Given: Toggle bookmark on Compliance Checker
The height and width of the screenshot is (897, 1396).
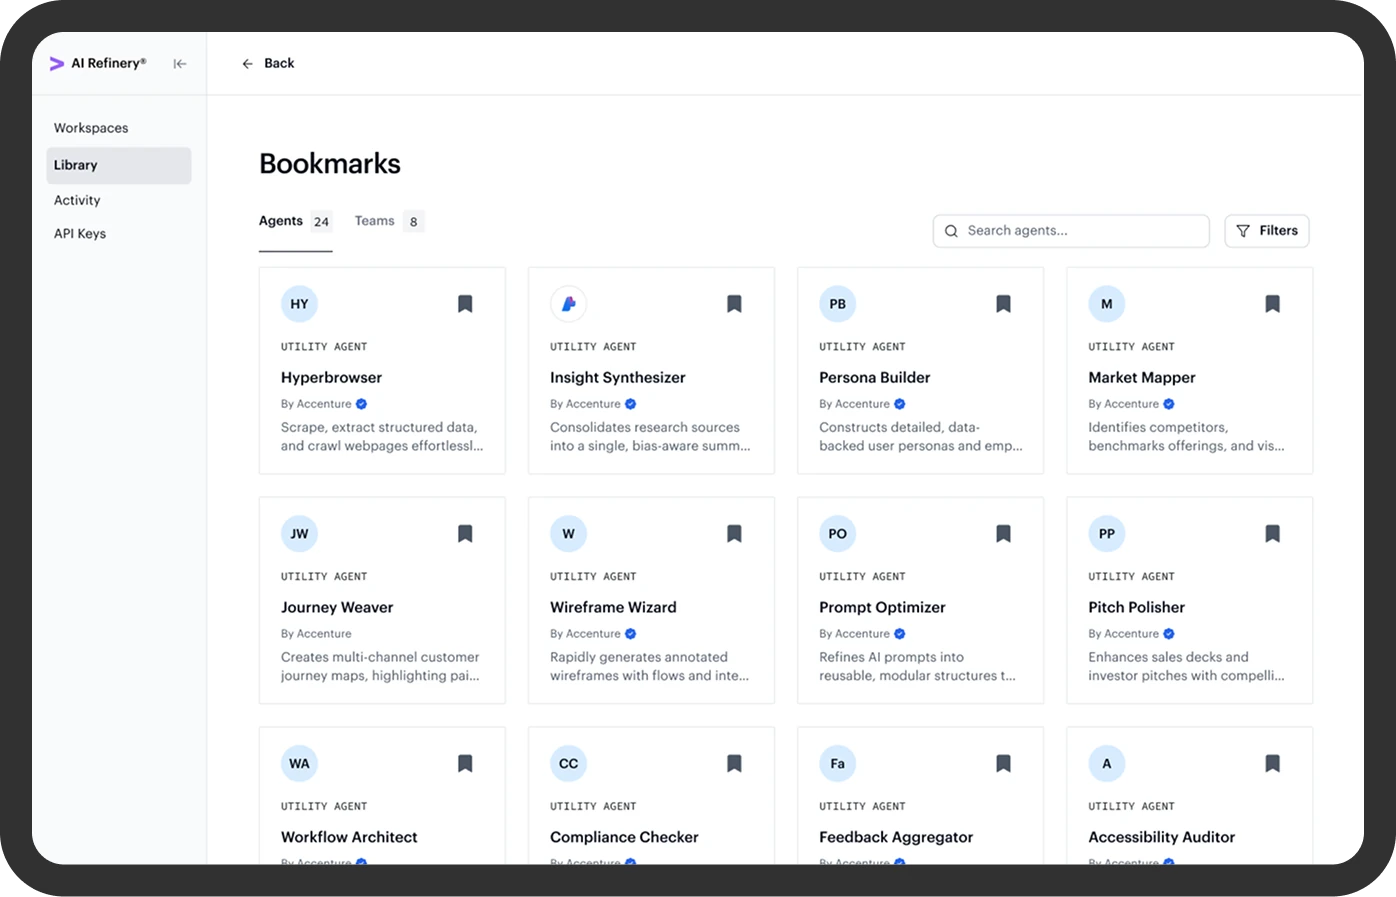Looking at the screenshot, I should [x=734, y=764].
